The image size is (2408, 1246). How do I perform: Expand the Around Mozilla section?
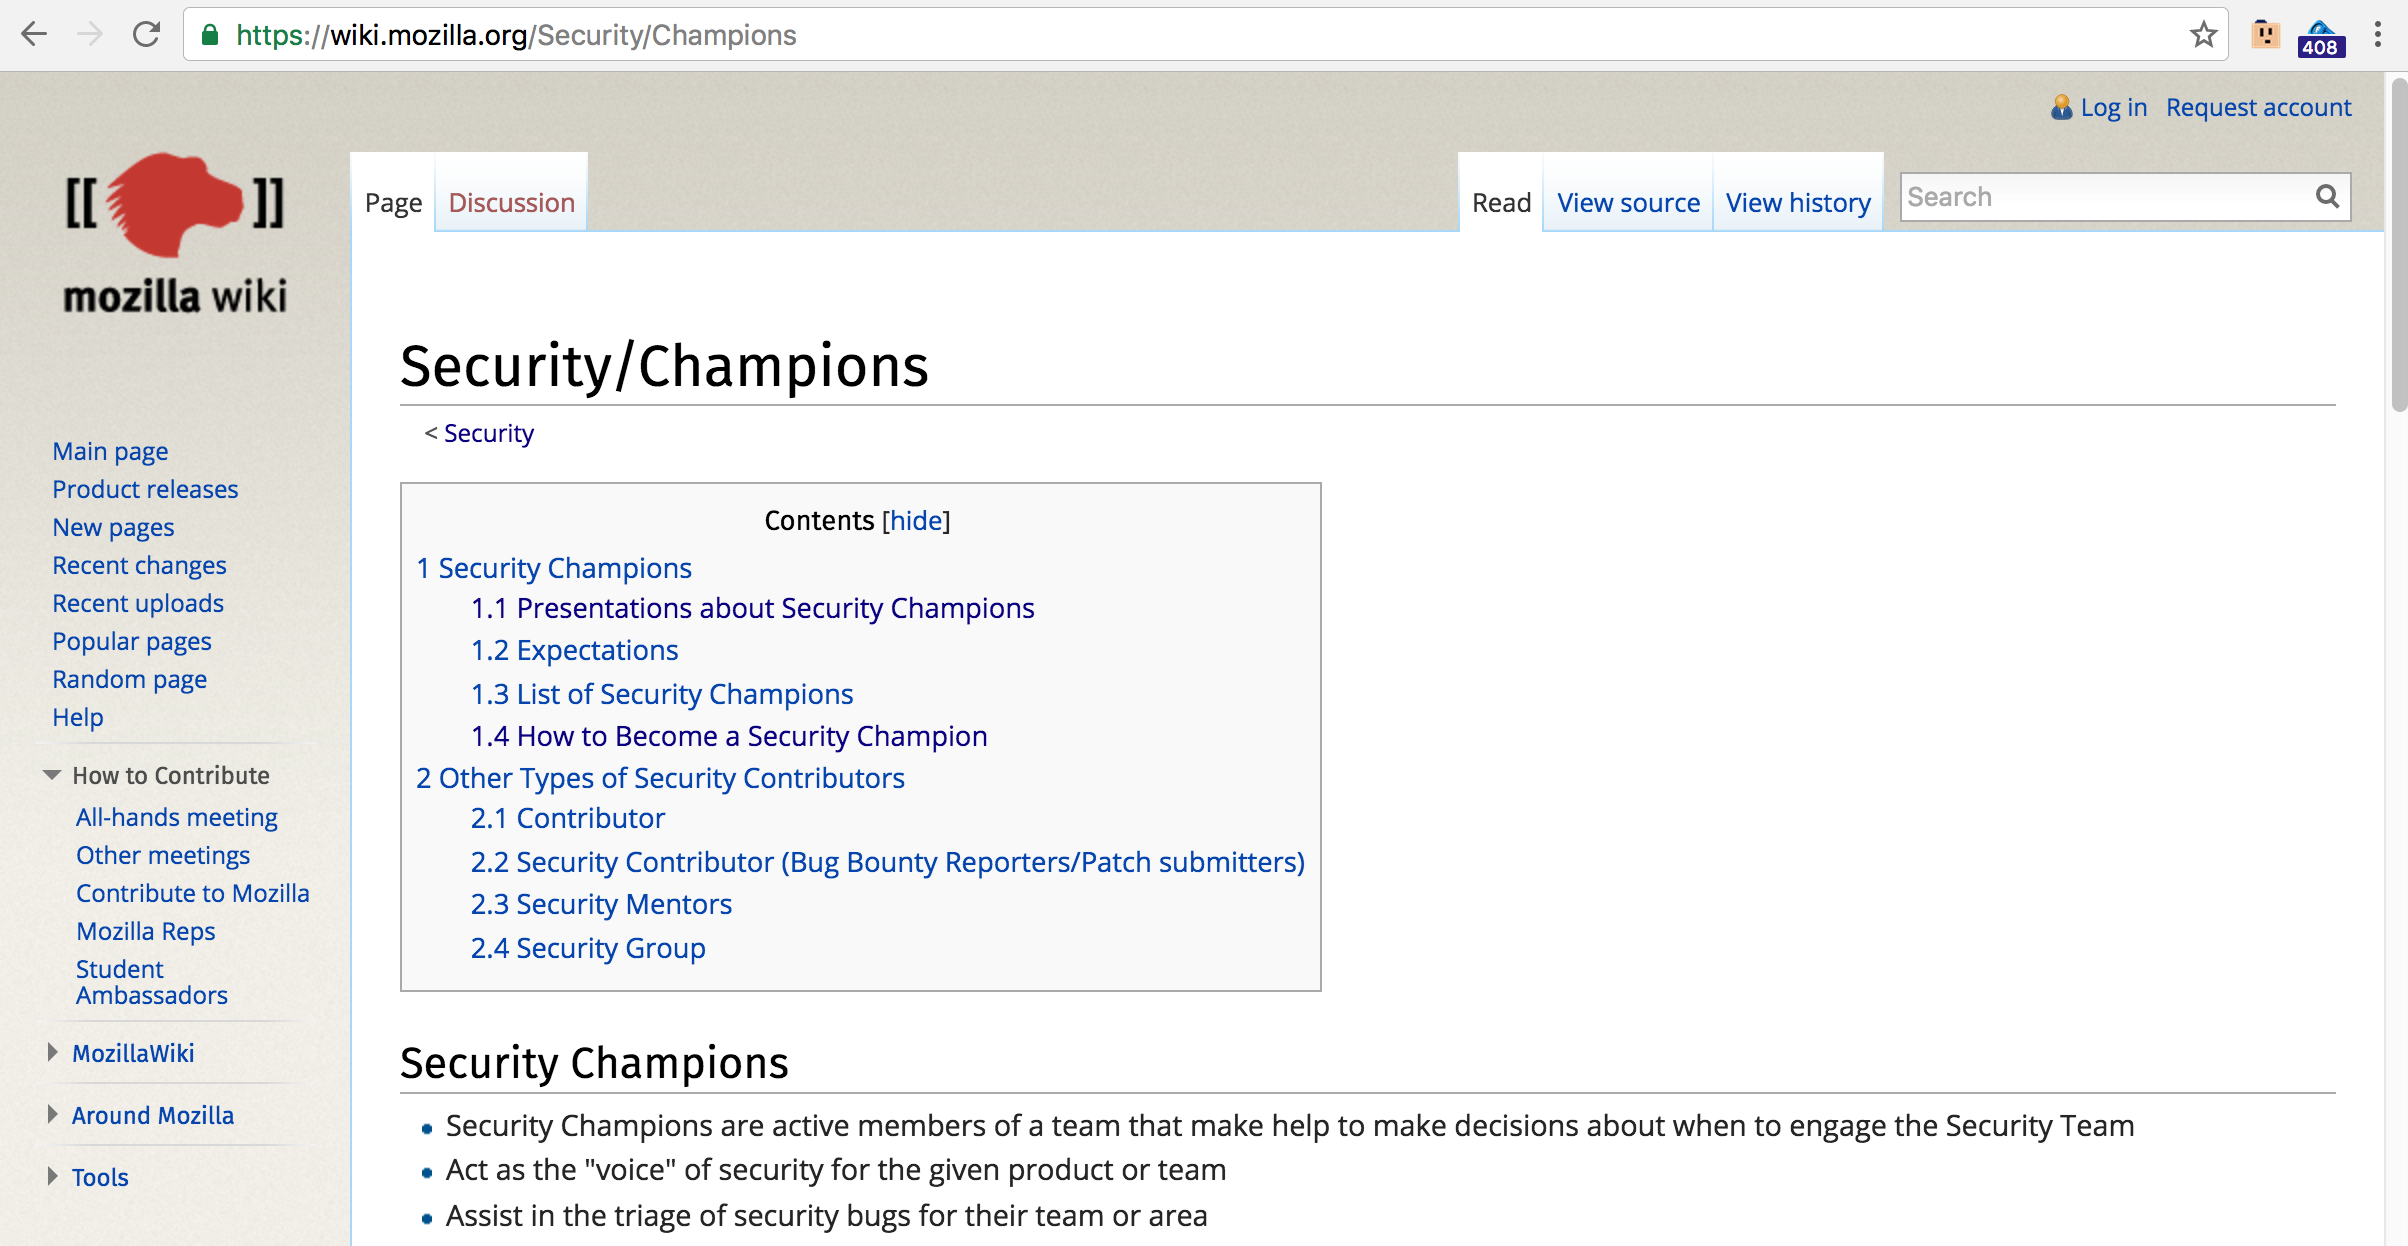[x=52, y=1115]
